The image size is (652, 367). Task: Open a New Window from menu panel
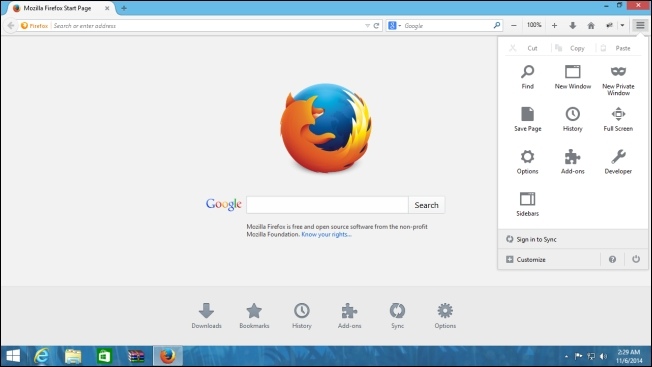(573, 77)
